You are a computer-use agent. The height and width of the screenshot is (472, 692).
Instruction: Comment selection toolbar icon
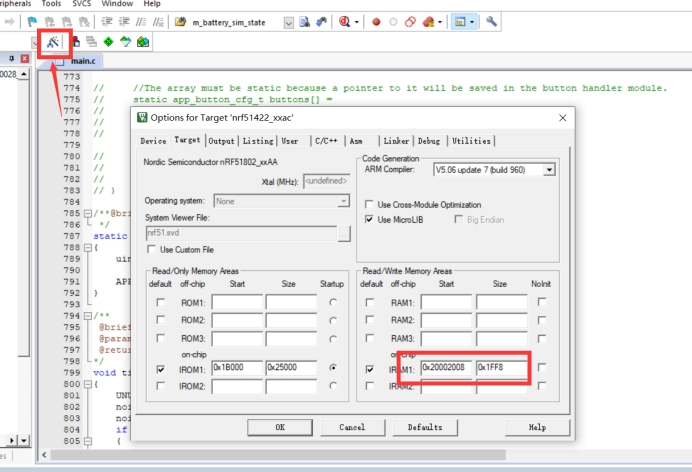pos(141,22)
